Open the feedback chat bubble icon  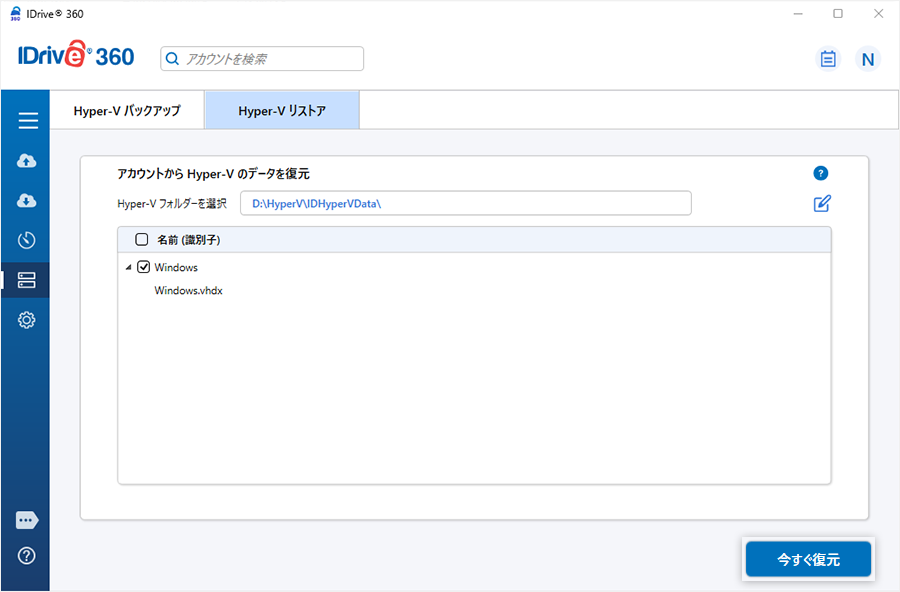click(x=27, y=520)
